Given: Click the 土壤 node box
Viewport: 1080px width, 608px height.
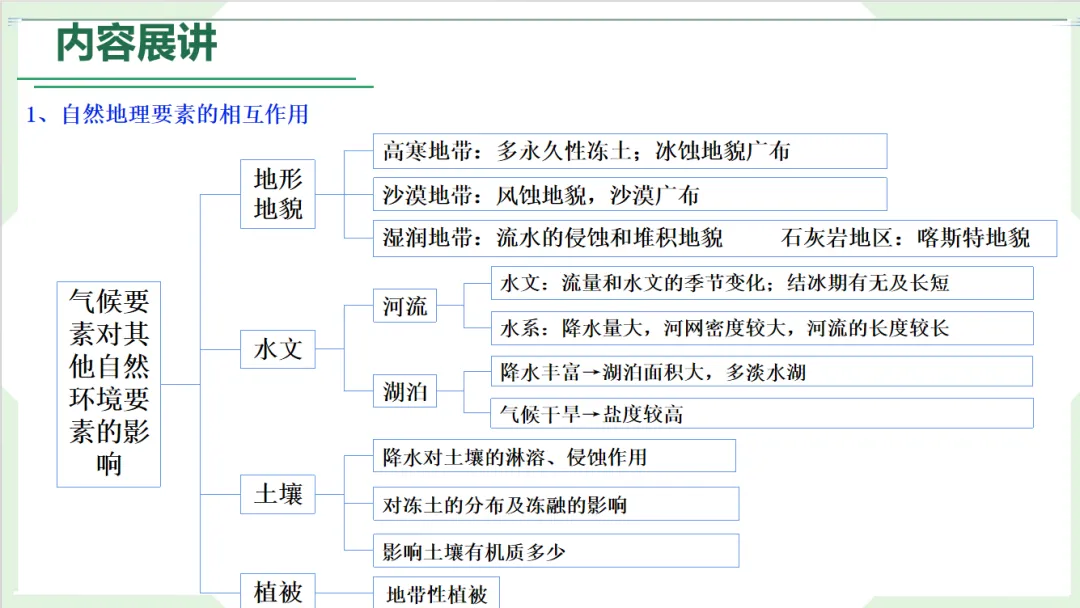Looking at the screenshot, I should click(278, 494).
